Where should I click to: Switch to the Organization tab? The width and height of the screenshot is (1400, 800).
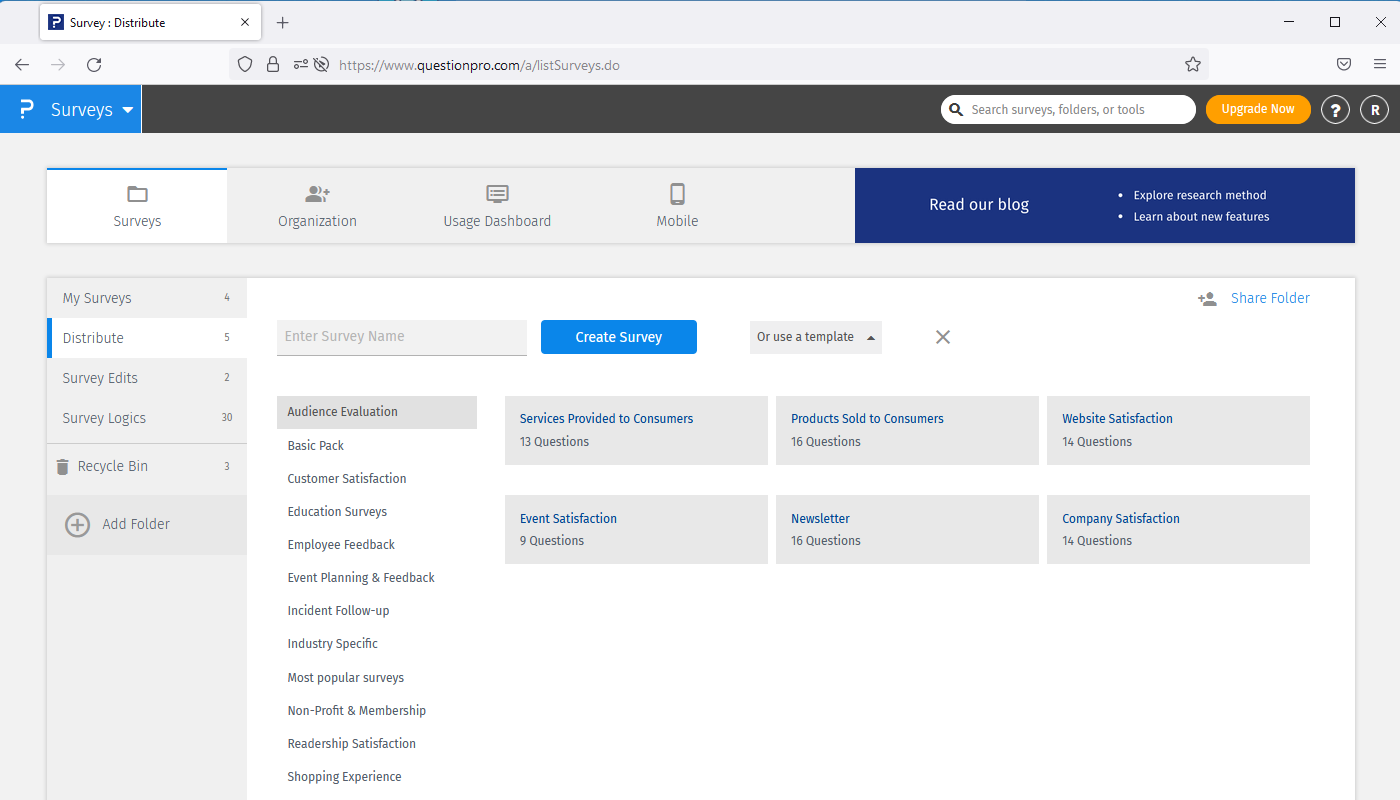(317, 206)
